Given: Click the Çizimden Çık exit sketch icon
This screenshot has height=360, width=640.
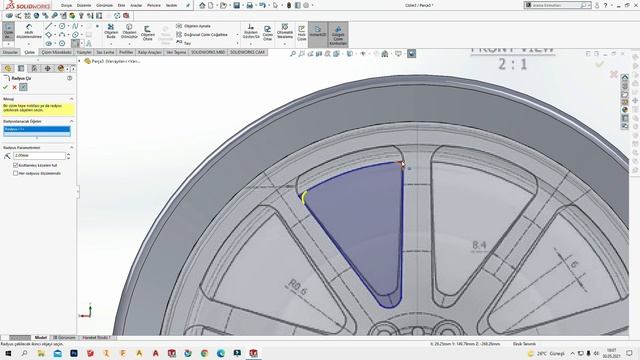Looking at the screenshot, I should [8, 31].
